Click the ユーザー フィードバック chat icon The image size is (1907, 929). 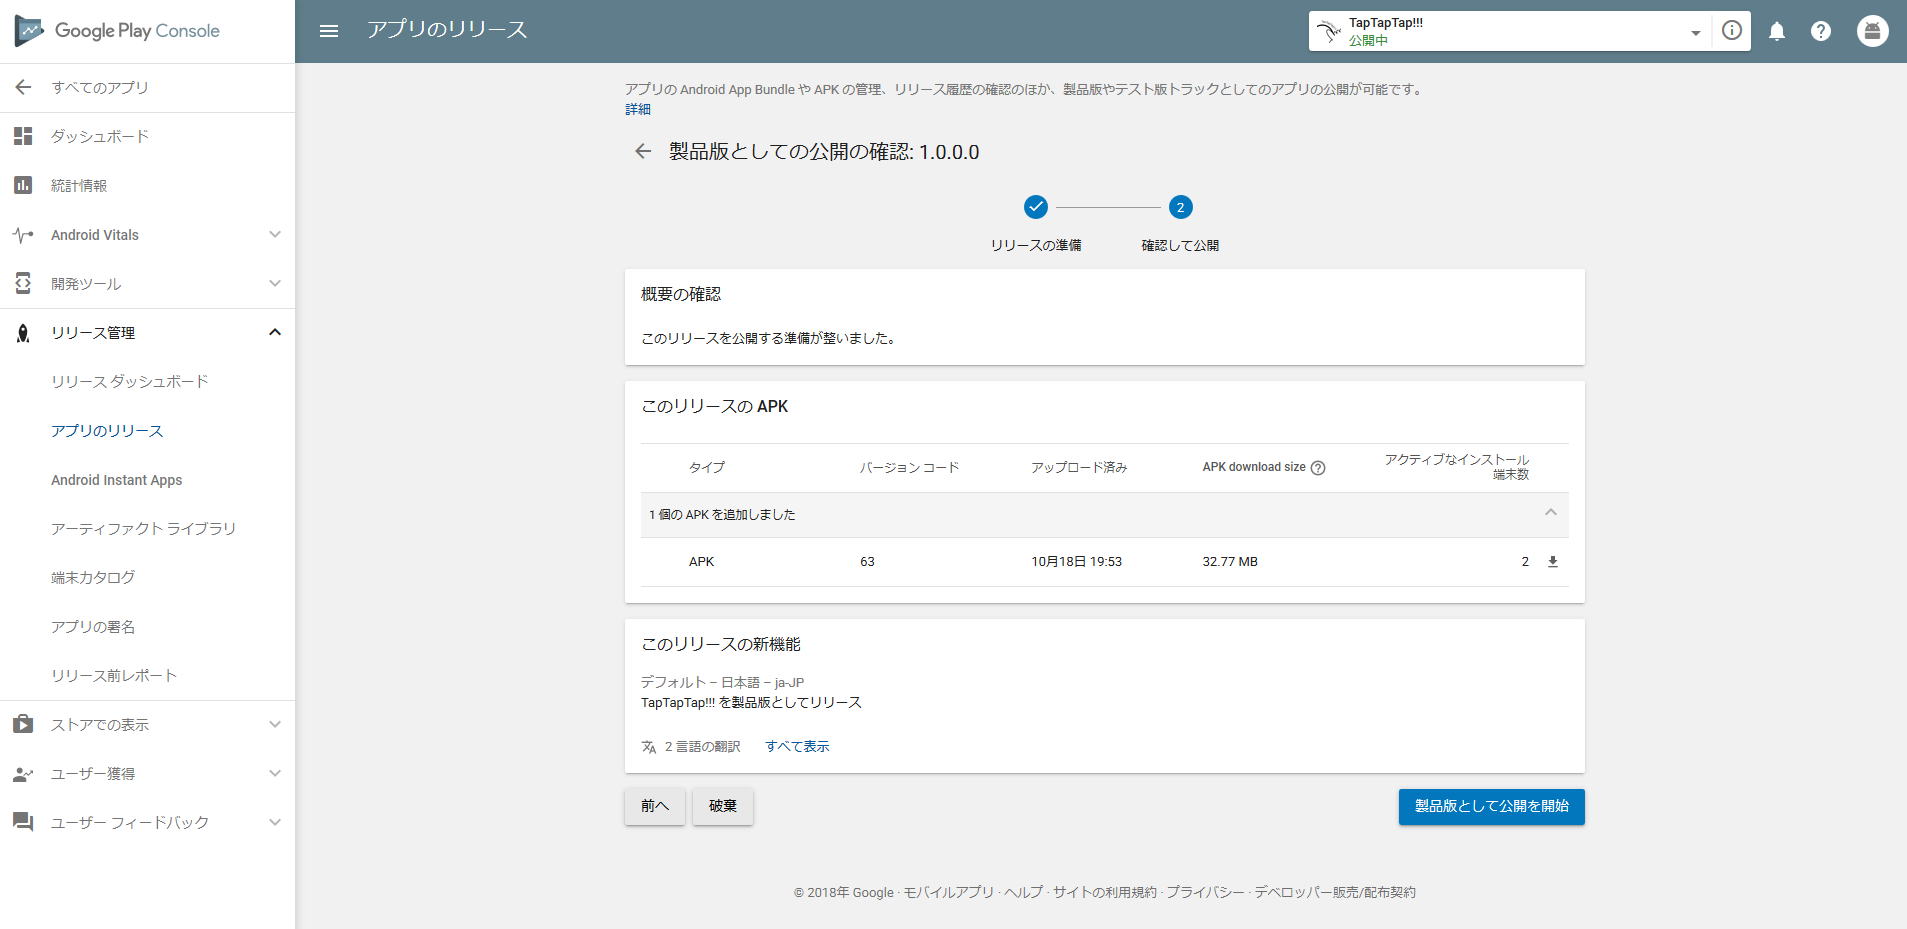23,822
